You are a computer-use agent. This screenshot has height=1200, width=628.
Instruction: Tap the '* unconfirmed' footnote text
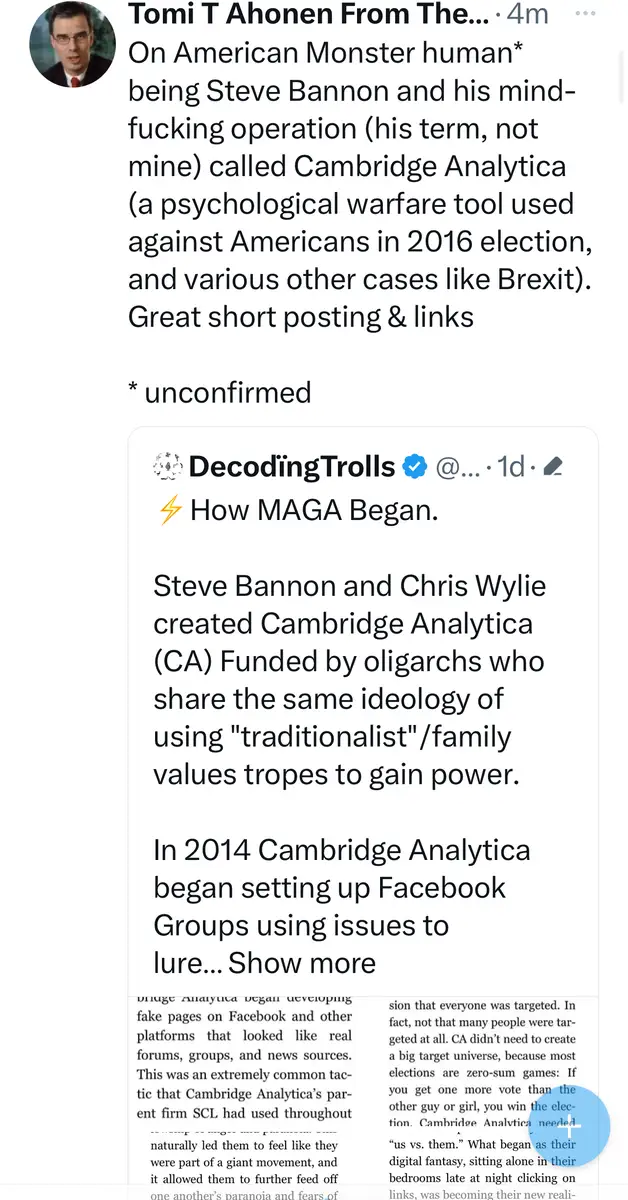coord(219,392)
